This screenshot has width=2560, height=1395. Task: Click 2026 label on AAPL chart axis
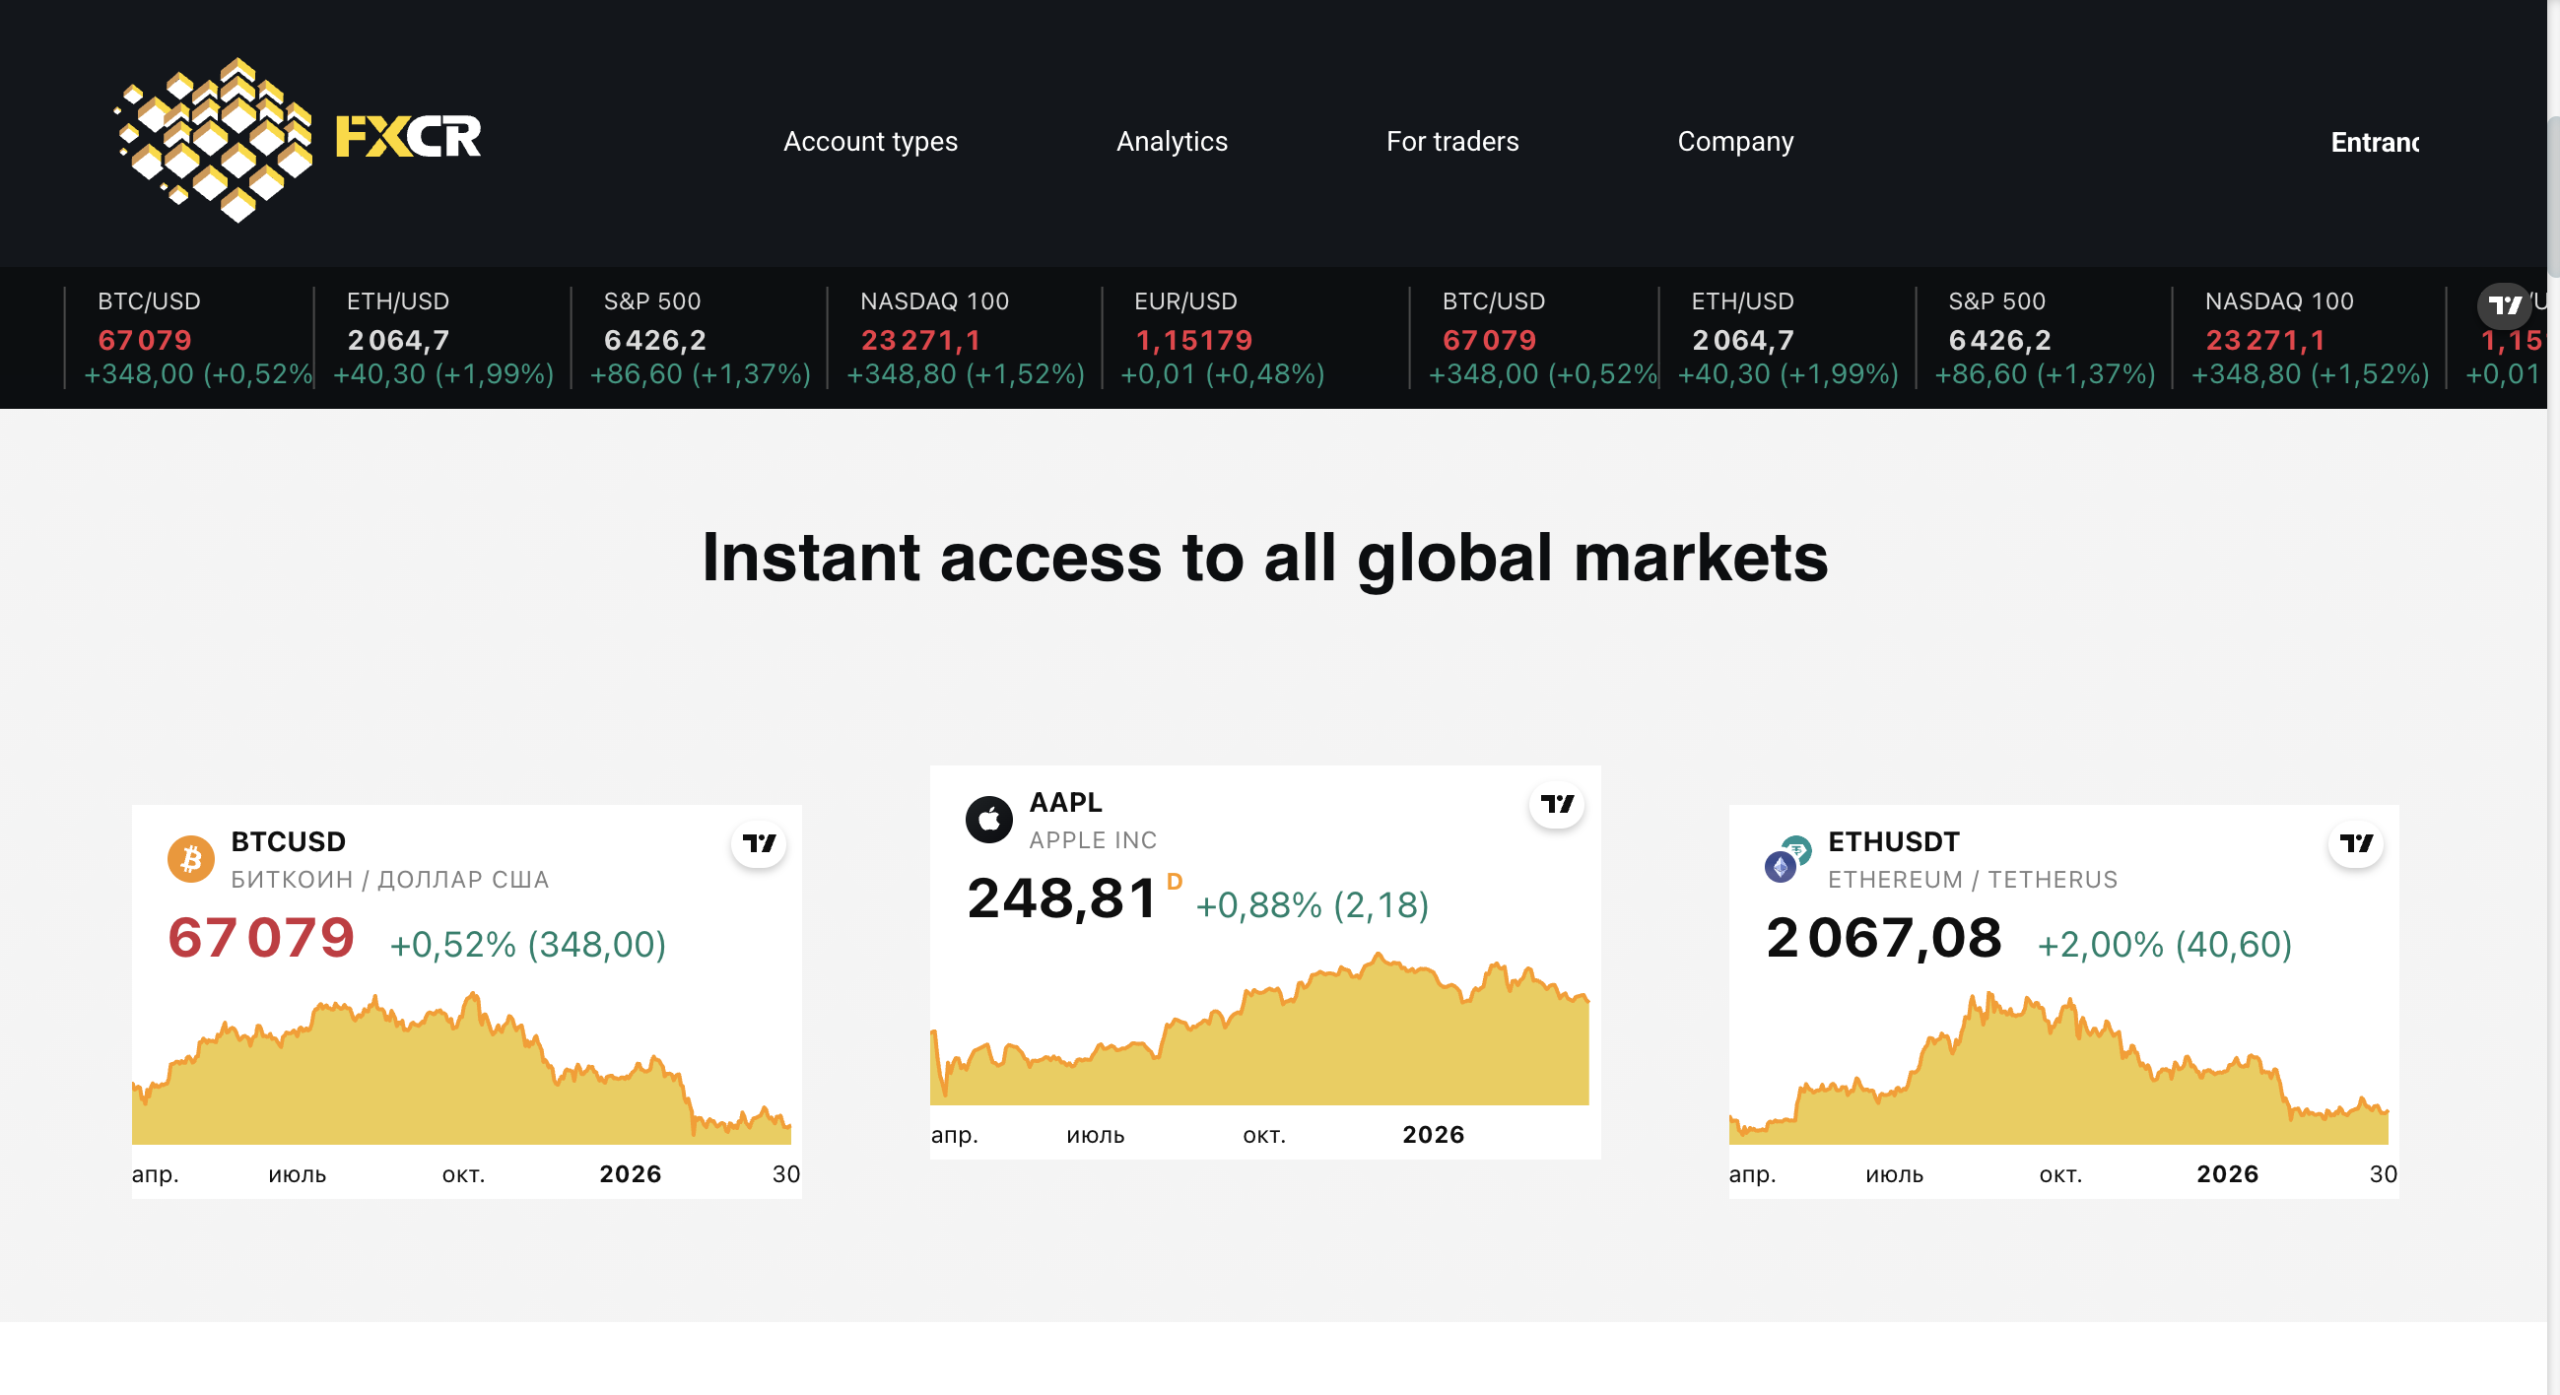point(1433,1135)
